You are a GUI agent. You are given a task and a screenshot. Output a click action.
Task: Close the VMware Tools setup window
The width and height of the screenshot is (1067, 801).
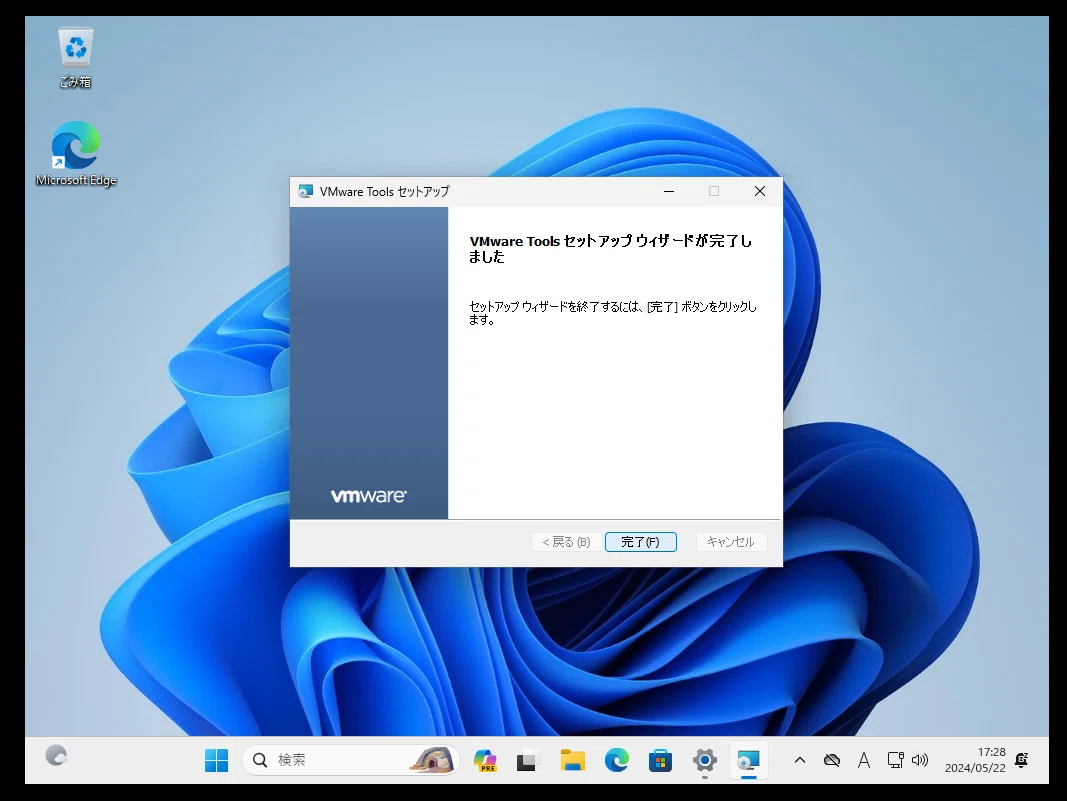pyautogui.click(x=759, y=191)
